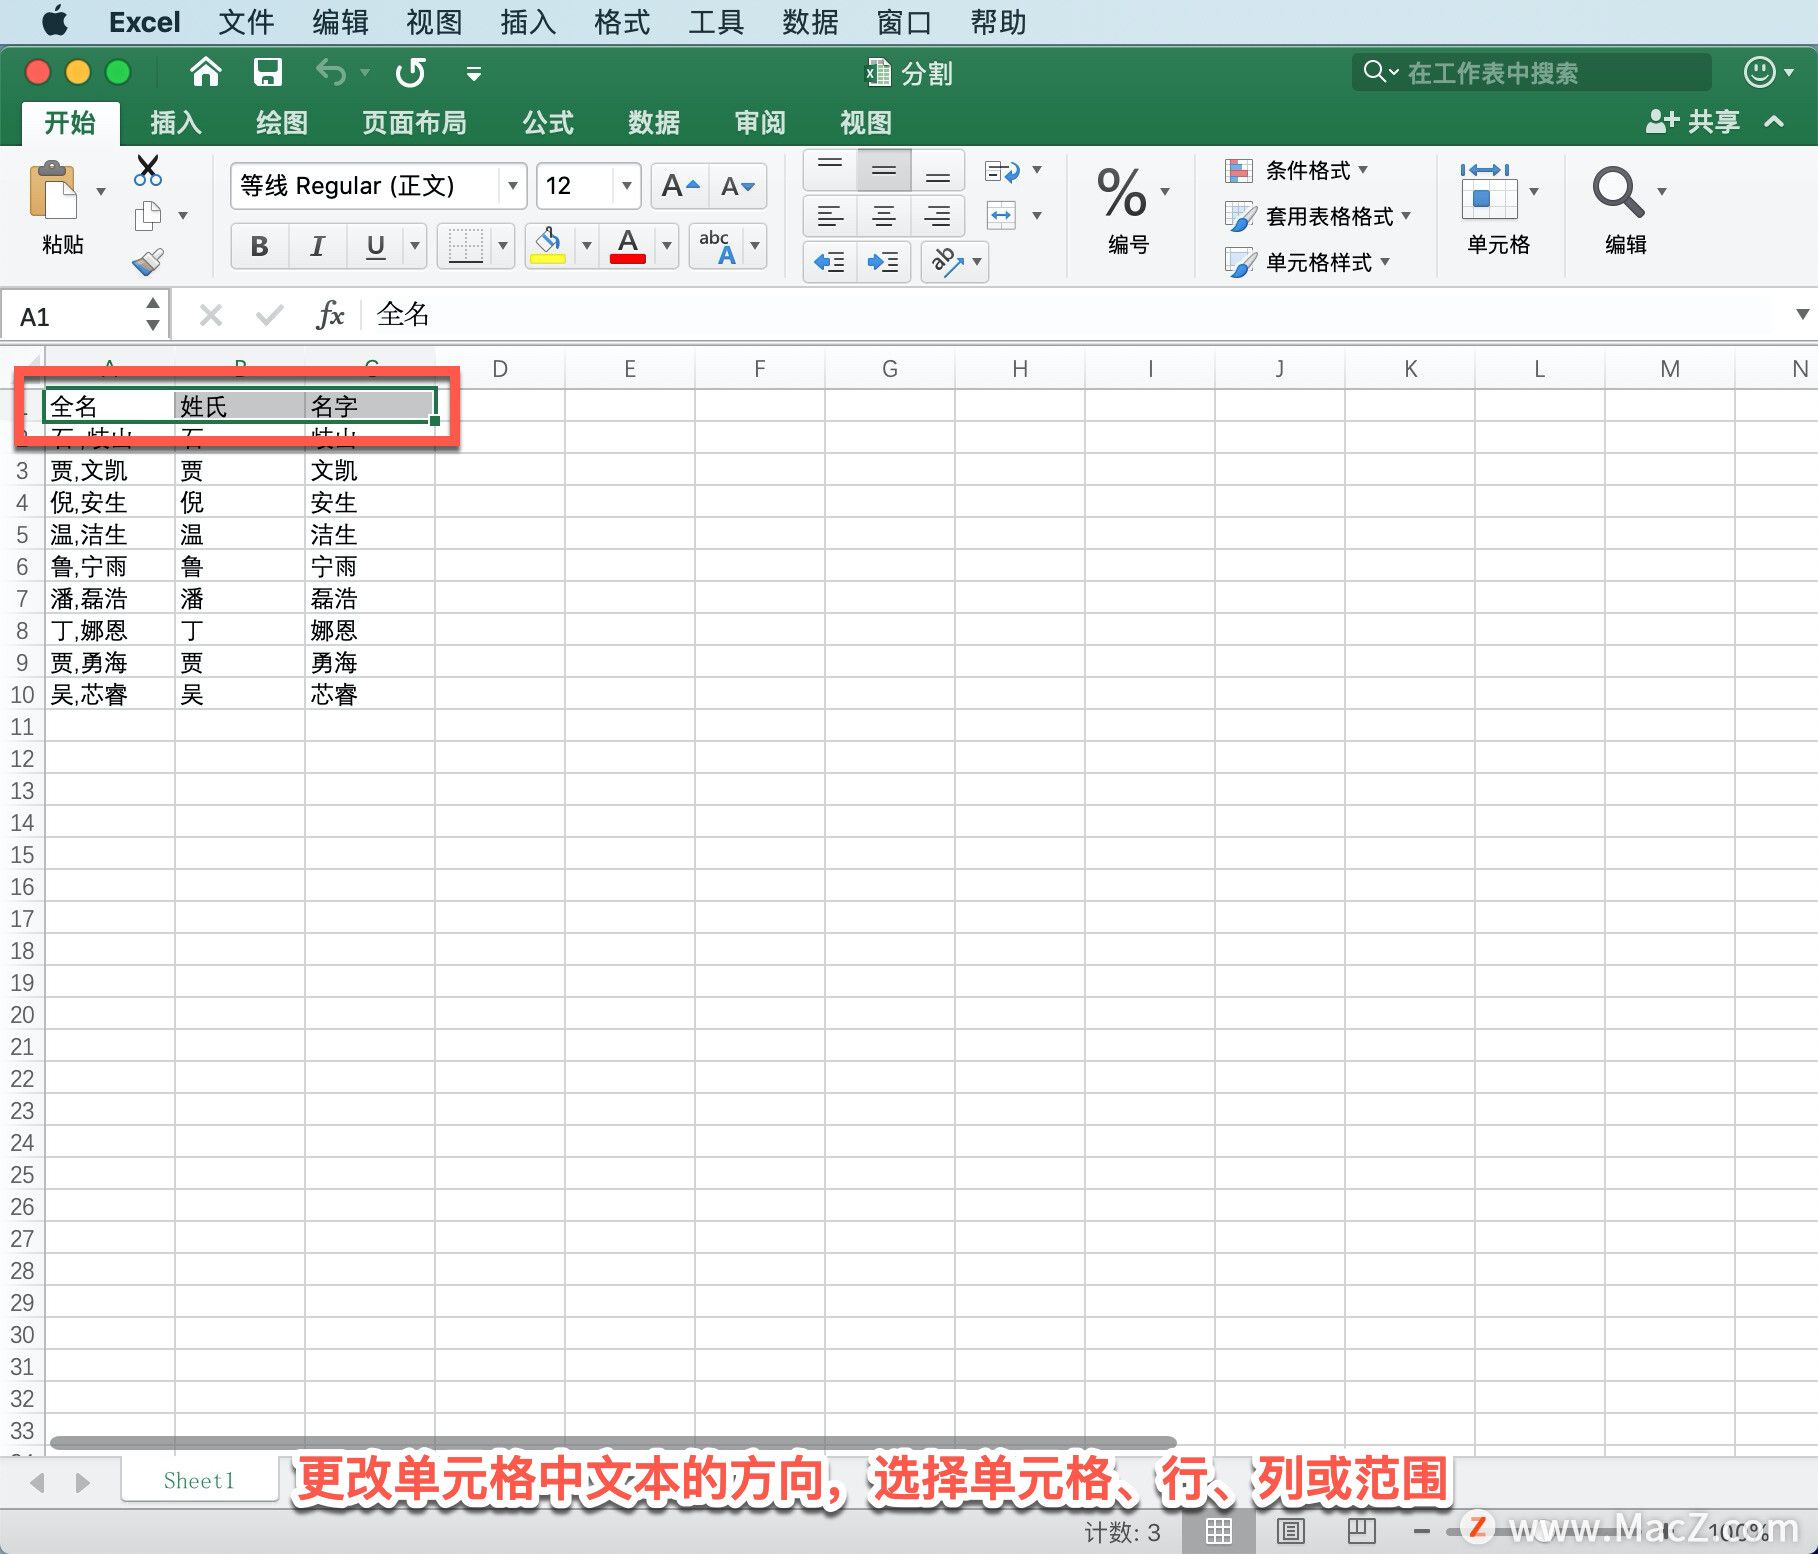Switch to the 公式 ribbon tab
Screen dimensions: 1818x1554
pos(548,123)
